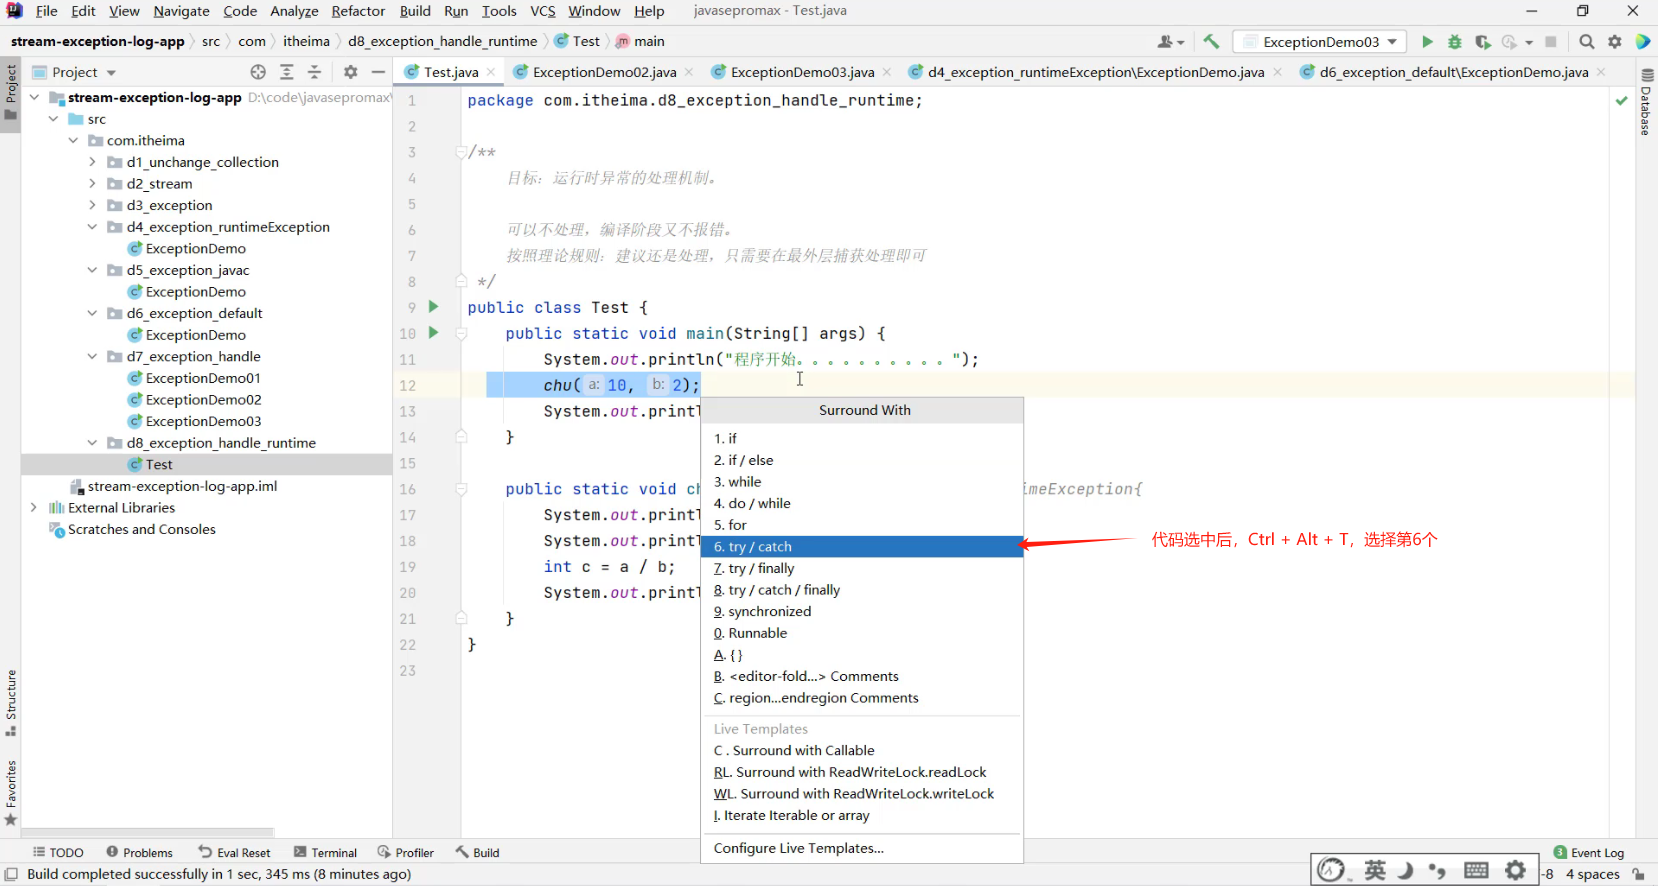
Task: Collapse the d8_exception_handle_runtime package
Action: (92, 443)
